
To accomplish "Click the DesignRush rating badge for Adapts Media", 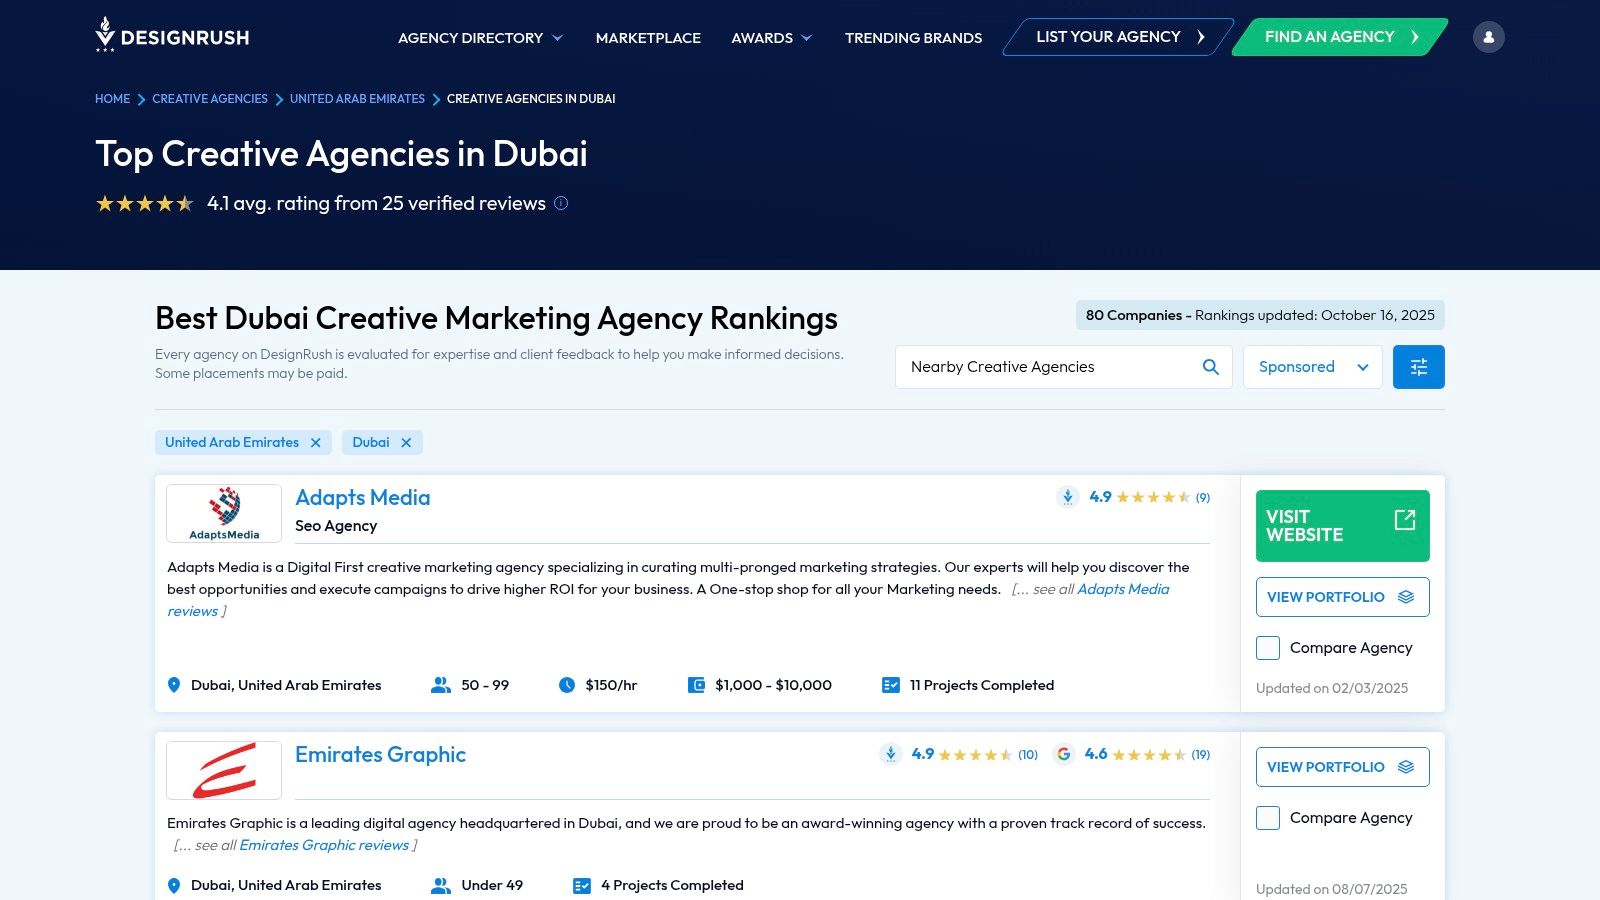I will (x=1067, y=497).
